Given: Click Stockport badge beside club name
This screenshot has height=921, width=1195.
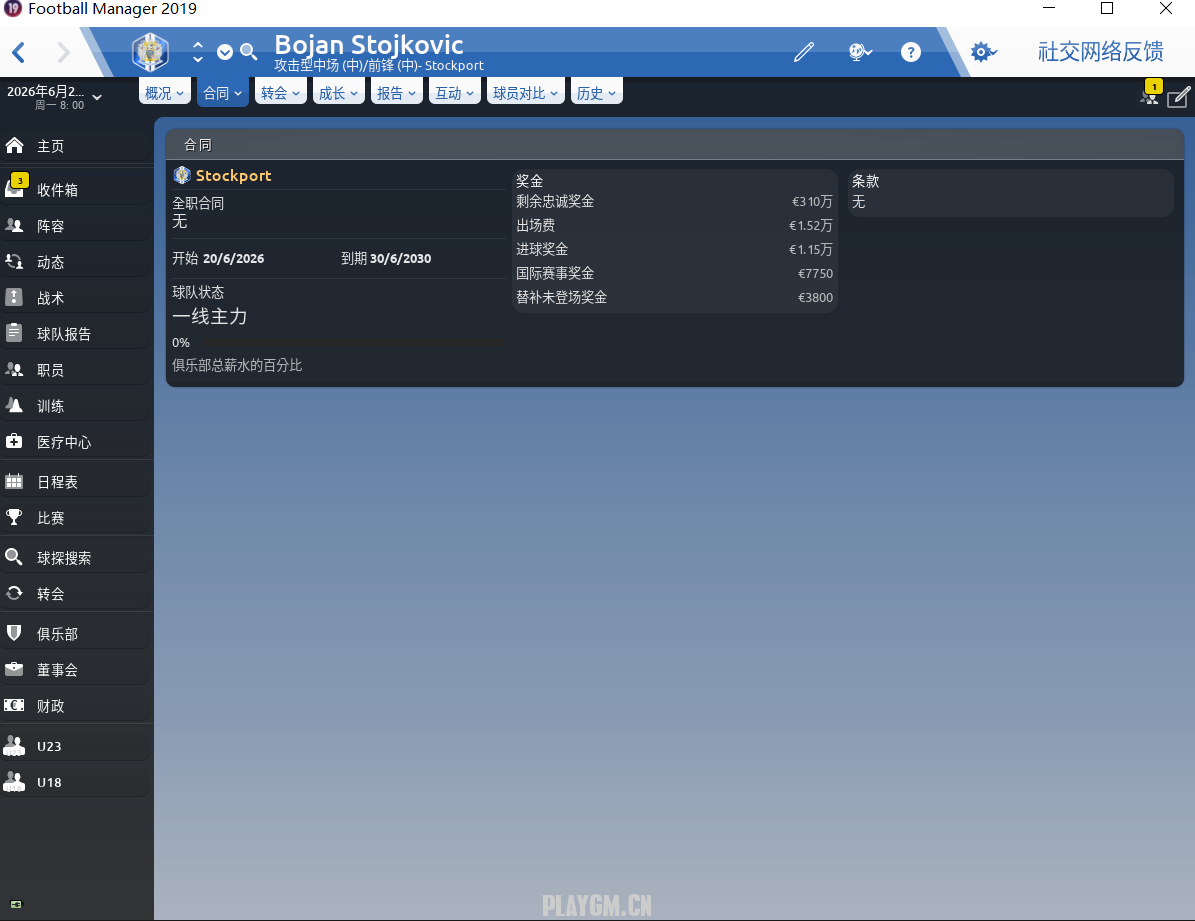Looking at the screenshot, I should [181, 175].
